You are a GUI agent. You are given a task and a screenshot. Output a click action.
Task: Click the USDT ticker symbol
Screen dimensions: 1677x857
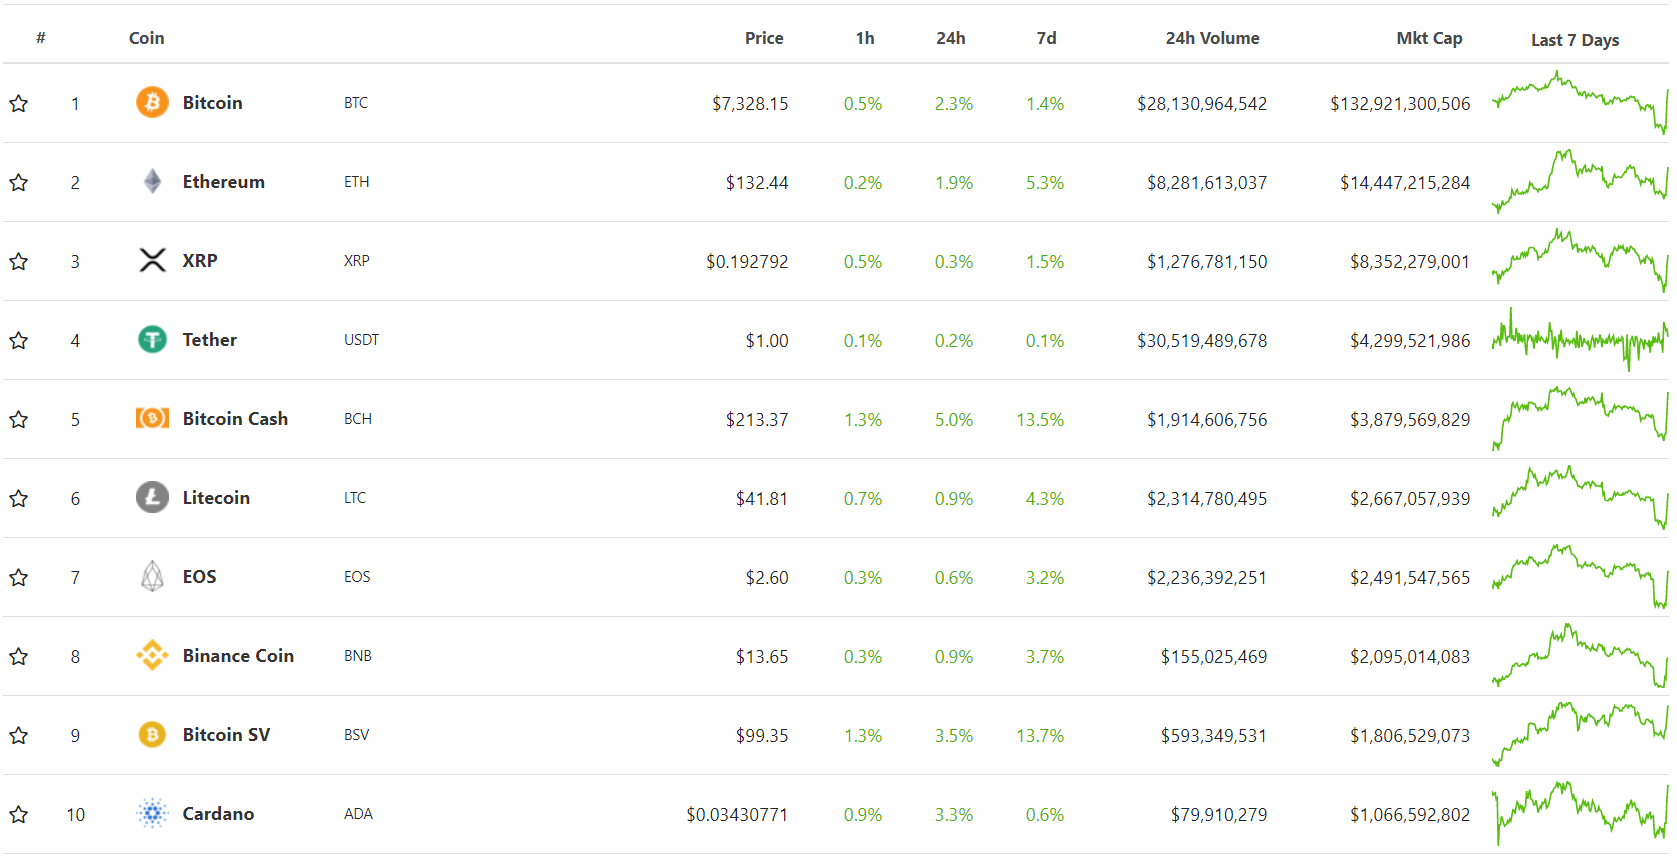point(361,340)
